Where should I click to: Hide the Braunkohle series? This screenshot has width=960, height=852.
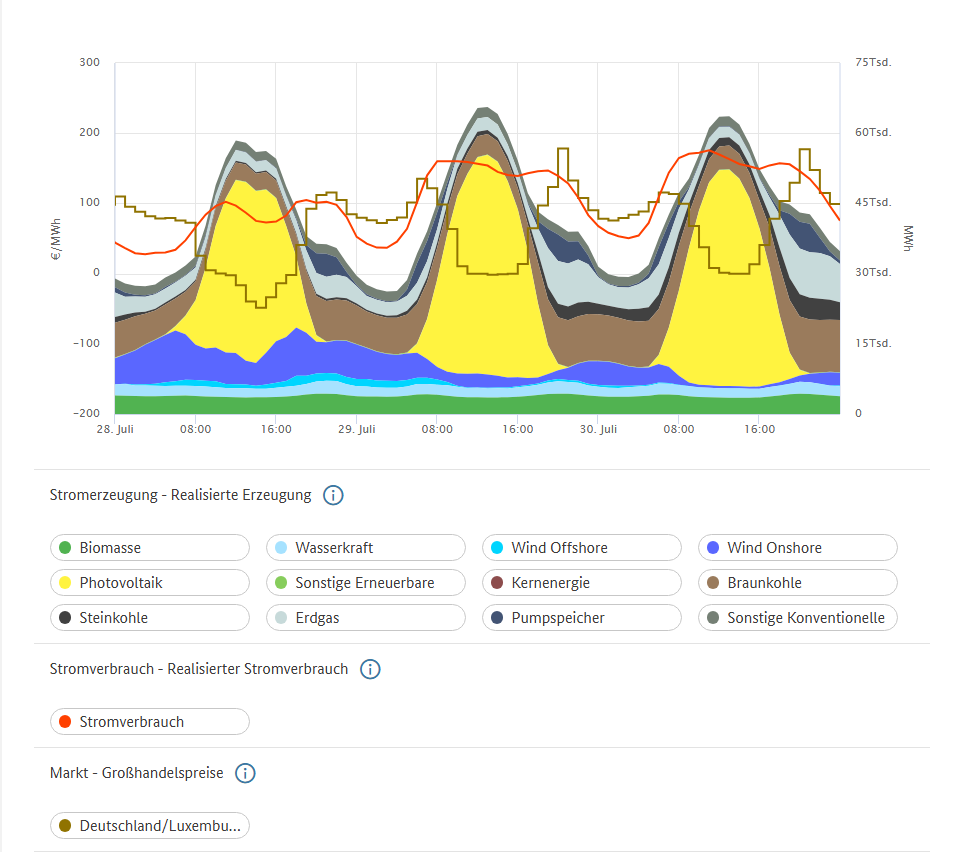pyautogui.click(x=797, y=583)
